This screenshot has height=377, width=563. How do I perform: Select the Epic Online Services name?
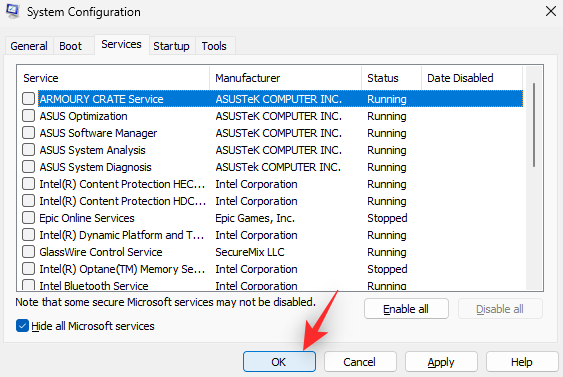87,218
